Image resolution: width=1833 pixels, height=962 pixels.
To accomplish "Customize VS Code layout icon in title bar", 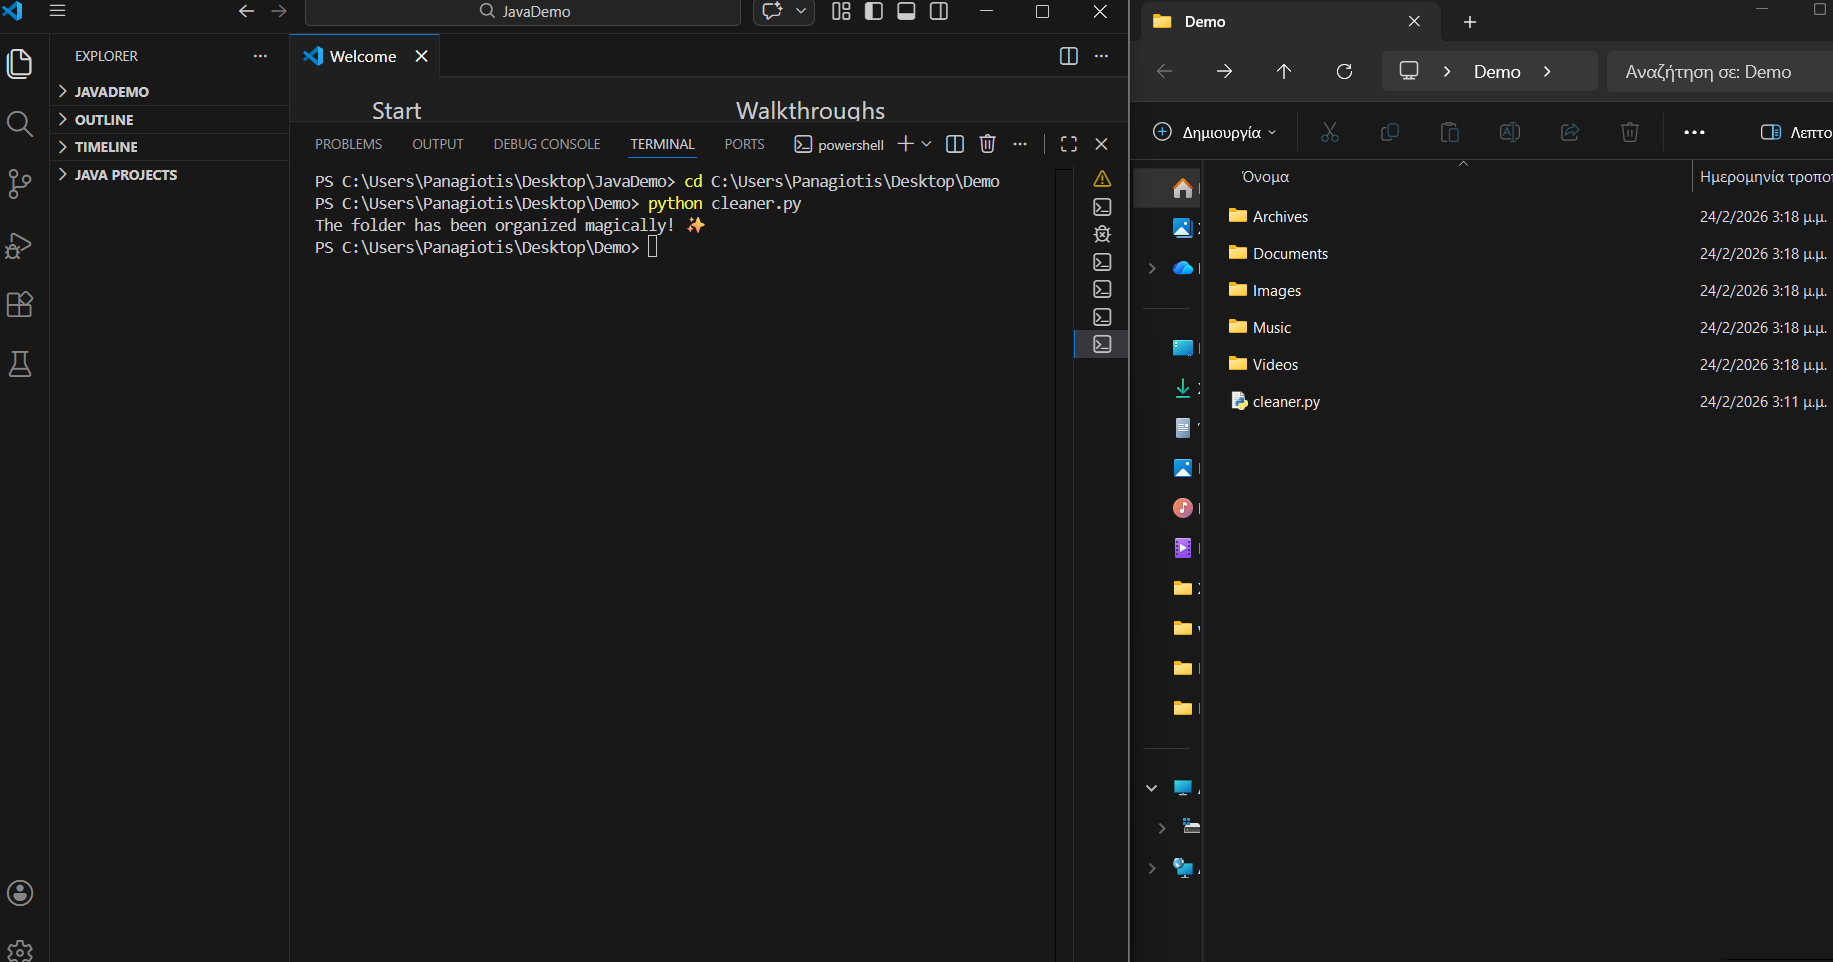I will click(841, 11).
